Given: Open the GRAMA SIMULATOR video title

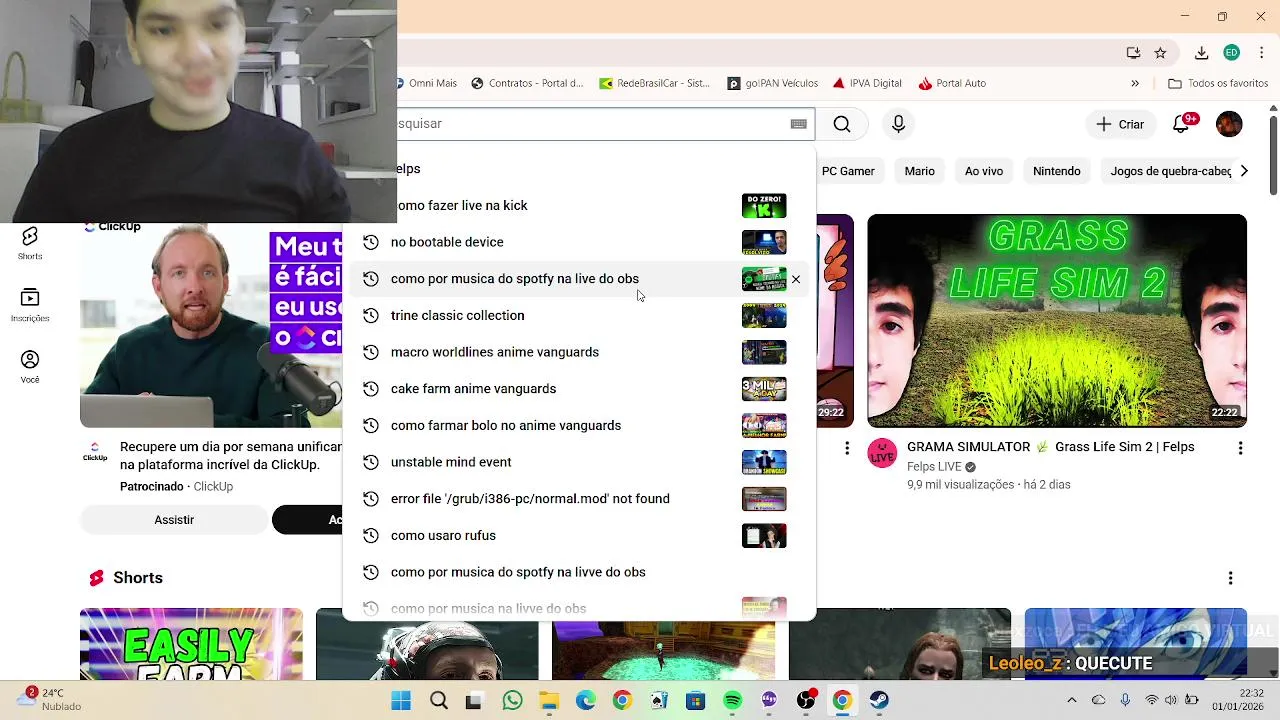Looking at the screenshot, I should [x=1050, y=447].
